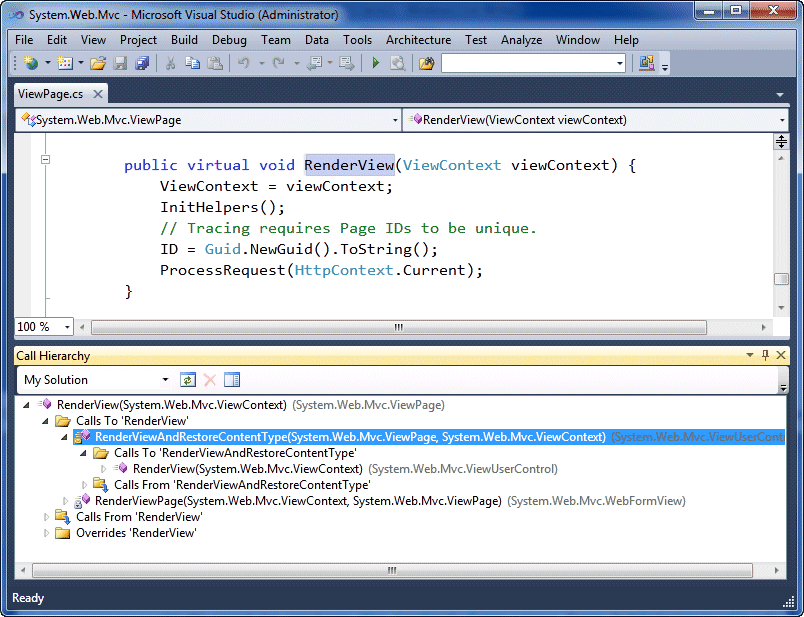Toggle the Call Hierarchy details pane
The height and width of the screenshot is (617, 804).
point(232,380)
